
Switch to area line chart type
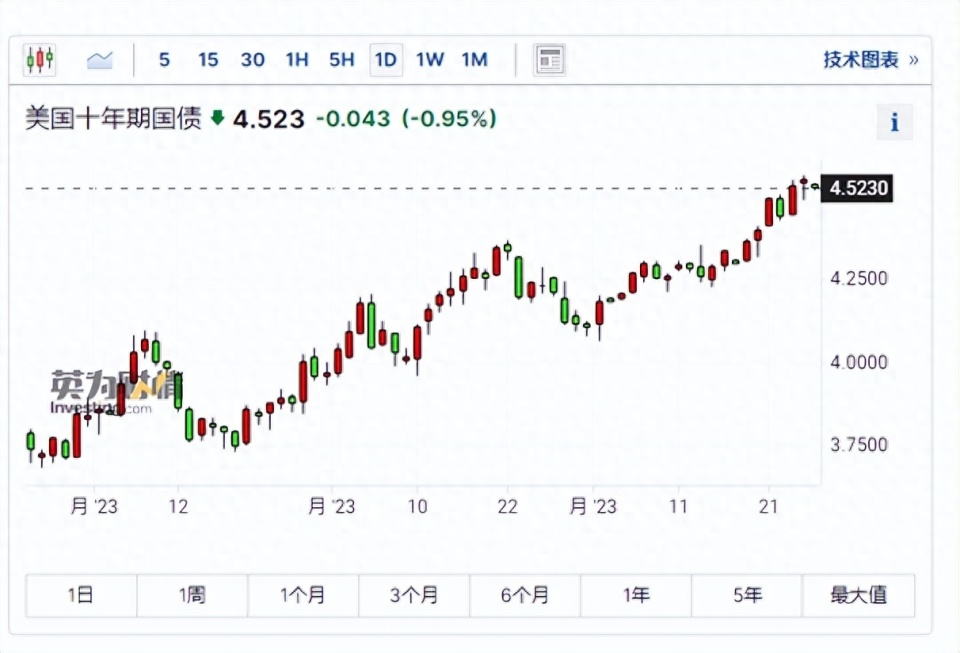click(100, 60)
